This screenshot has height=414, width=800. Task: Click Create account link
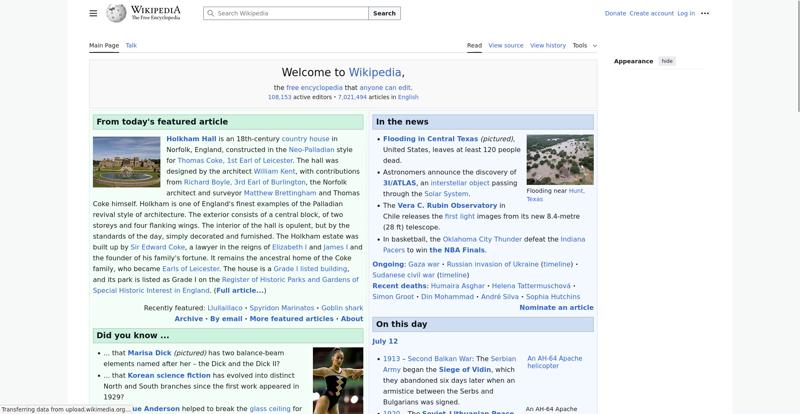tap(652, 13)
